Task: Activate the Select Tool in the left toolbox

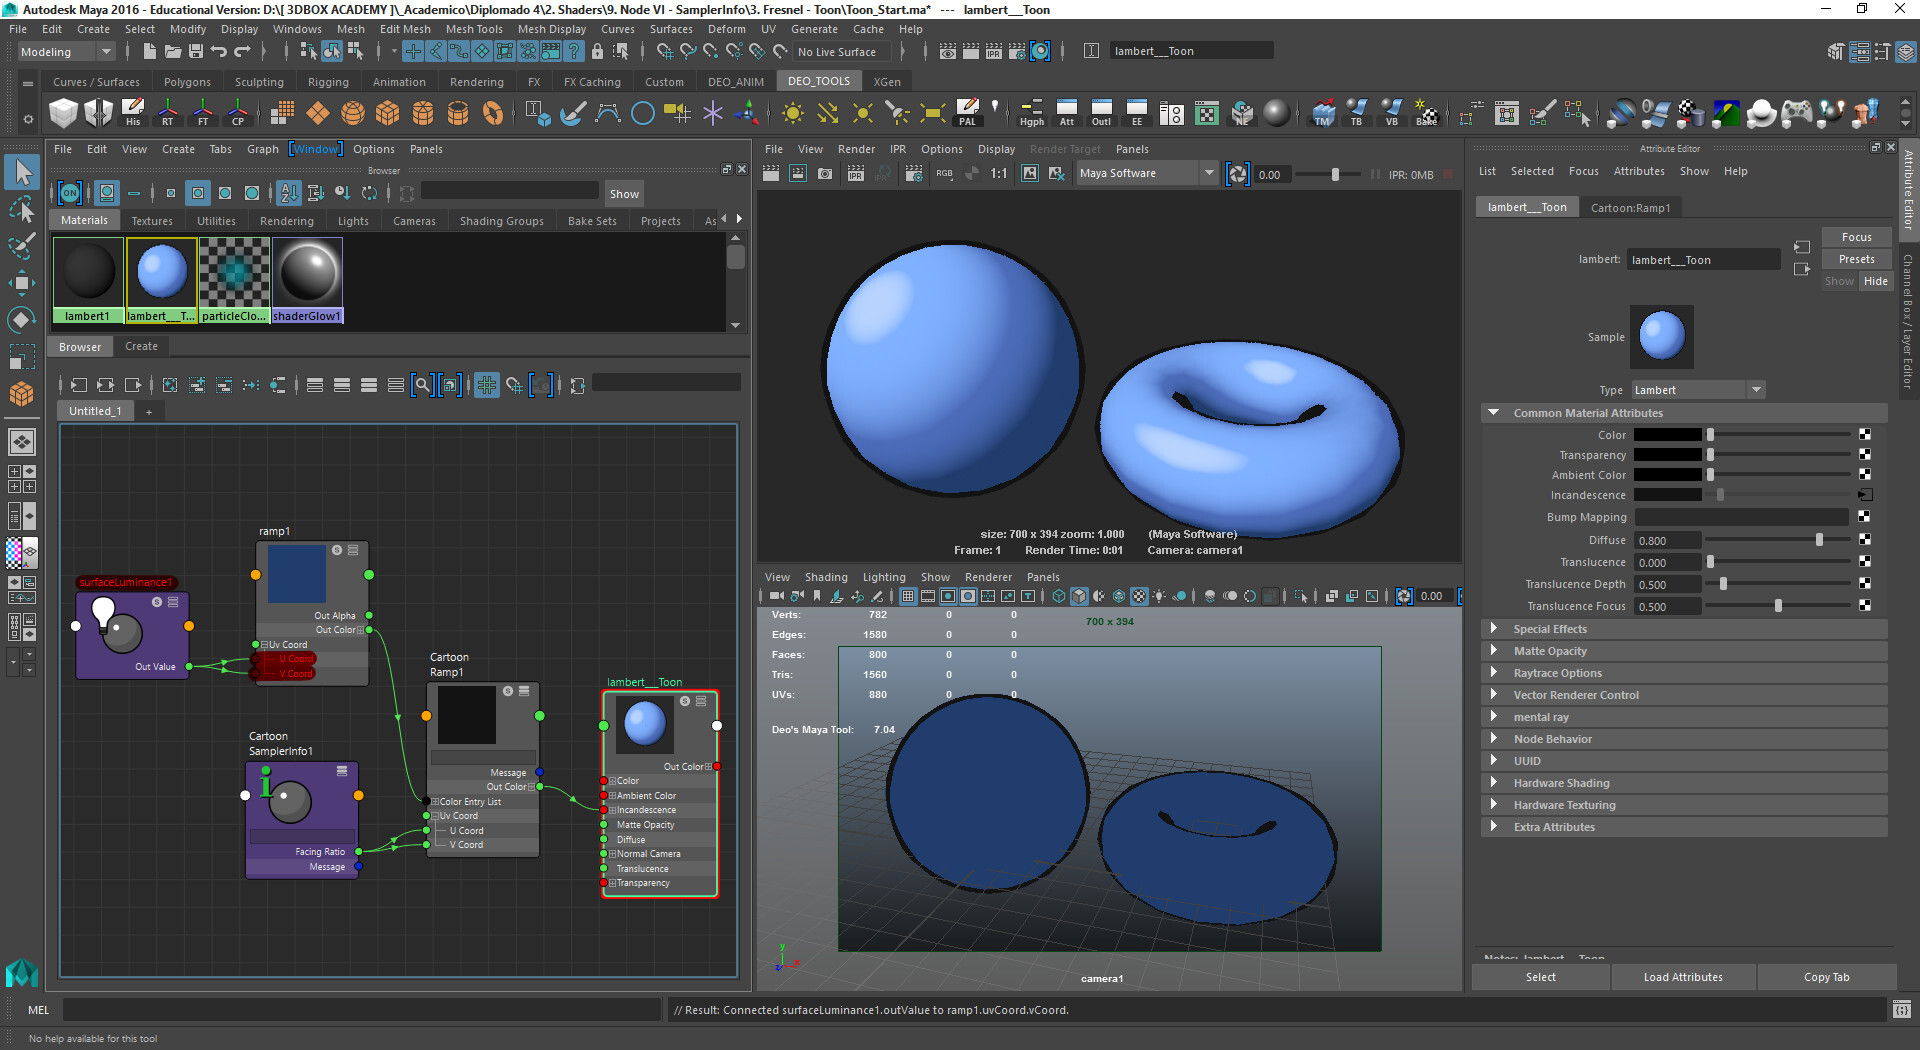Action: [22, 172]
